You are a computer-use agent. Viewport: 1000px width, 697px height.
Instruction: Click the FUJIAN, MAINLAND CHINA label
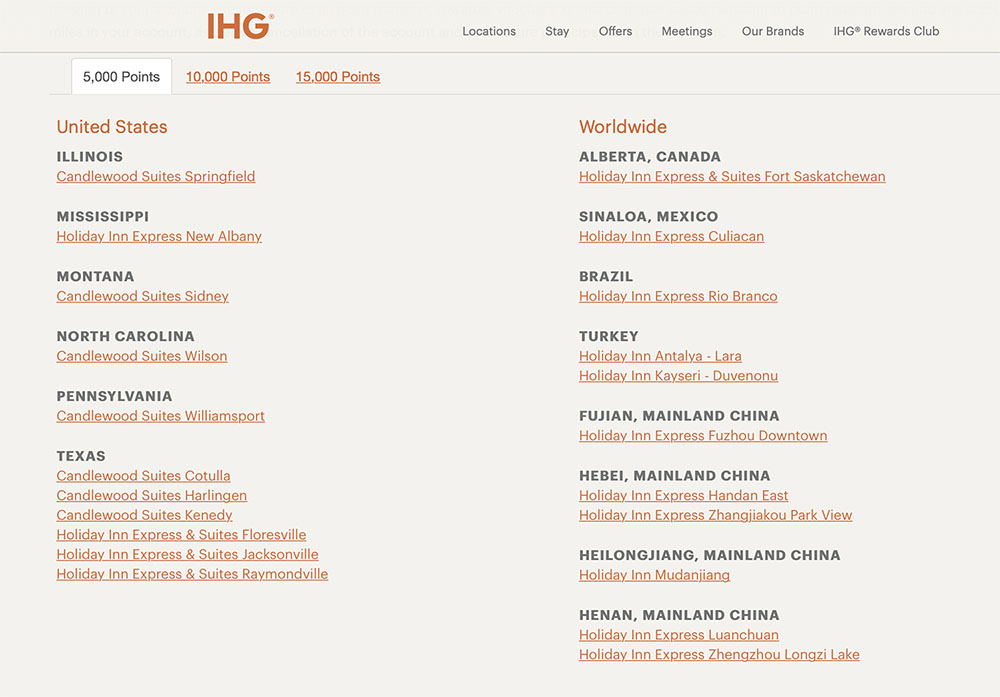679,416
